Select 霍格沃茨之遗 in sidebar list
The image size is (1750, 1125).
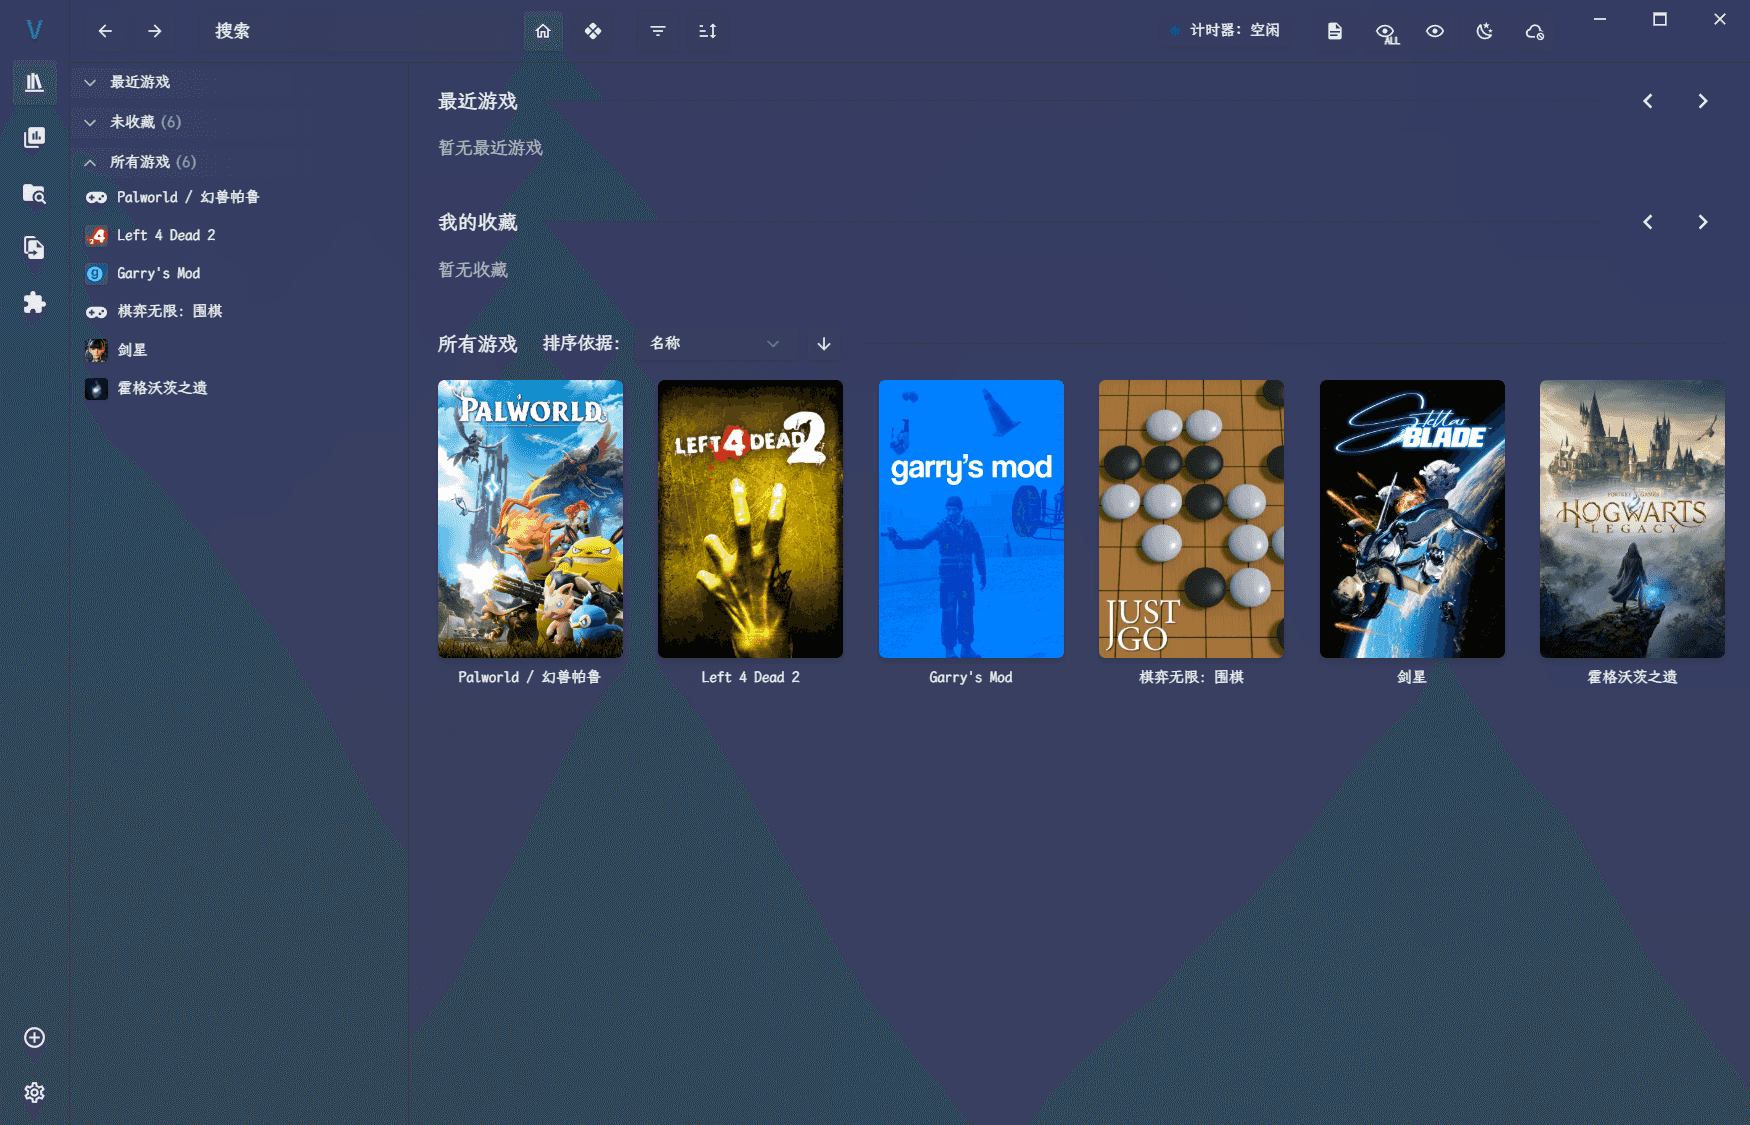162,388
